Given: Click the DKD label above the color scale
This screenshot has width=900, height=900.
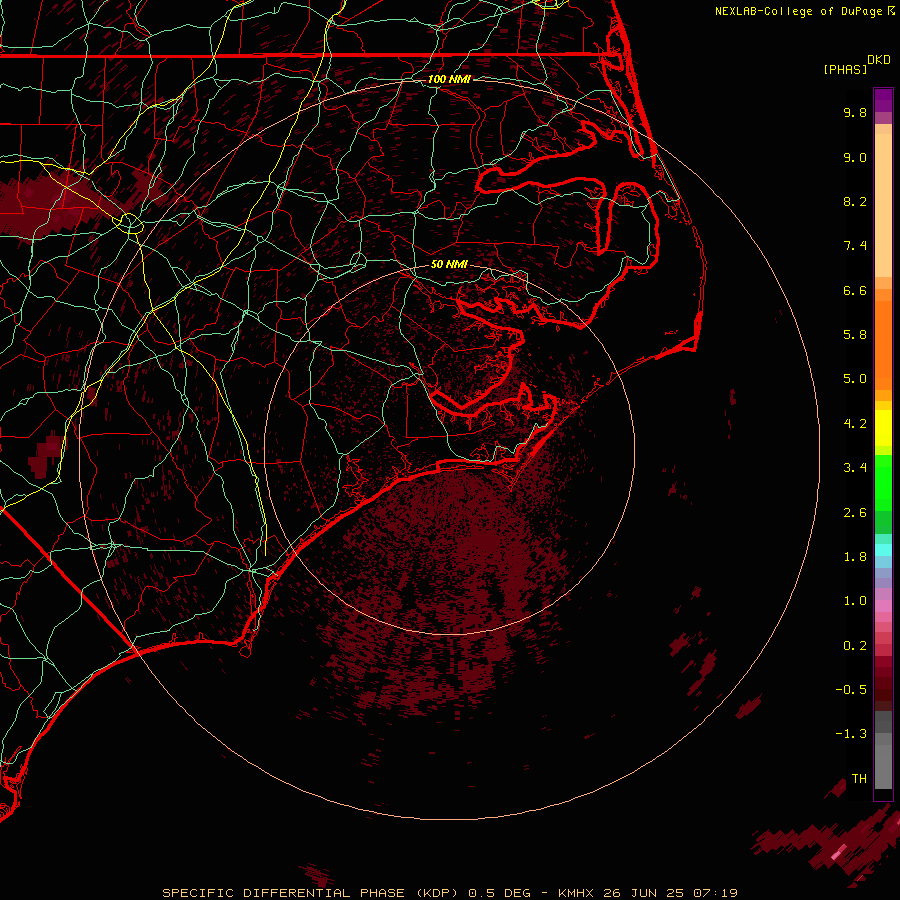Looking at the screenshot, I should point(879,60).
